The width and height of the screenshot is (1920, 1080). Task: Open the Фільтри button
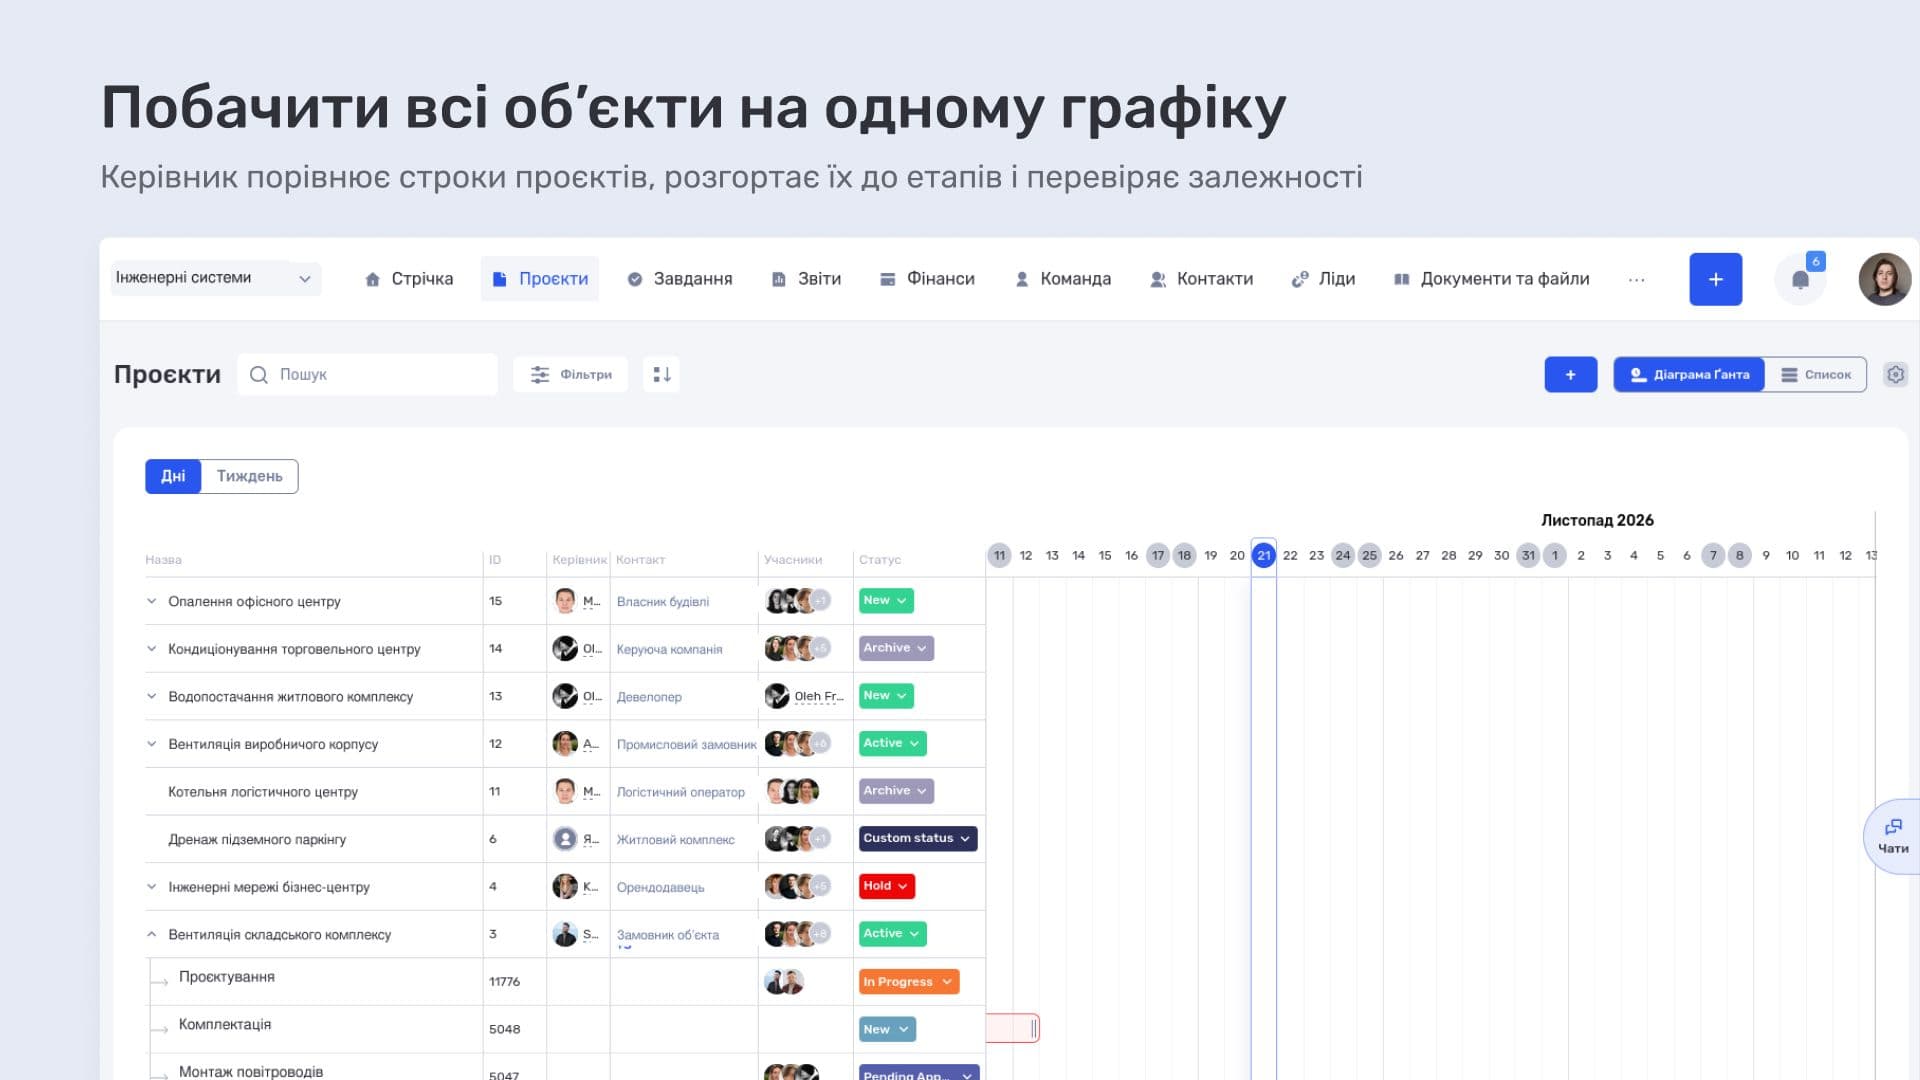tap(571, 374)
